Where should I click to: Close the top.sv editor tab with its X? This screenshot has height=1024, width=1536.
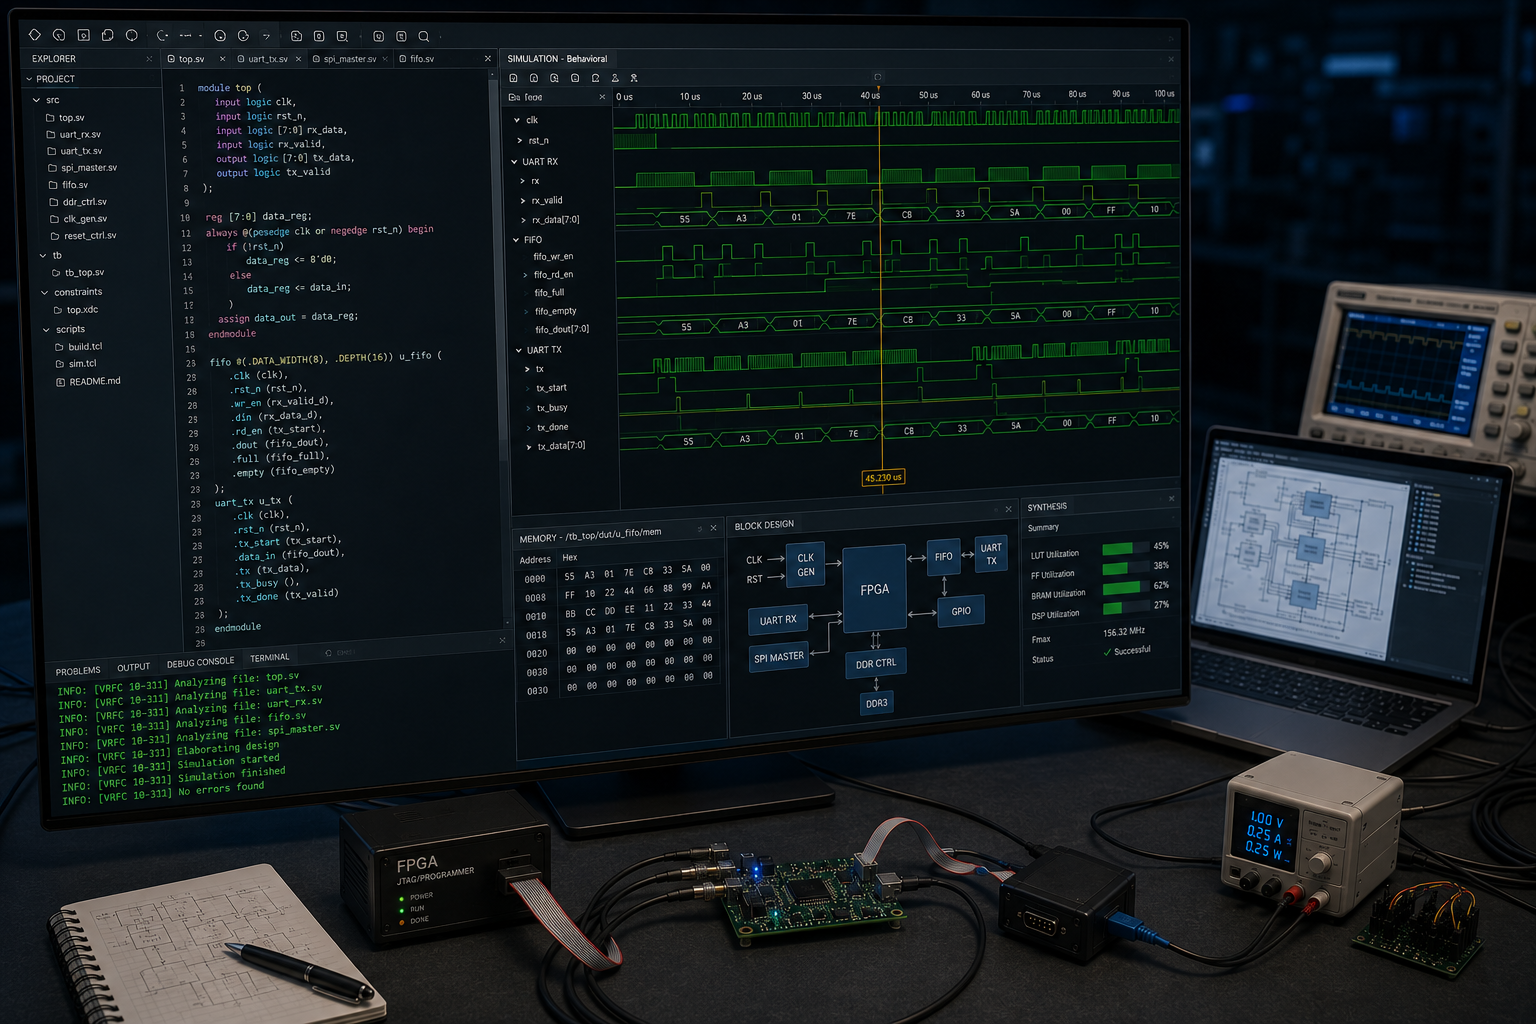tap(224, 59)
